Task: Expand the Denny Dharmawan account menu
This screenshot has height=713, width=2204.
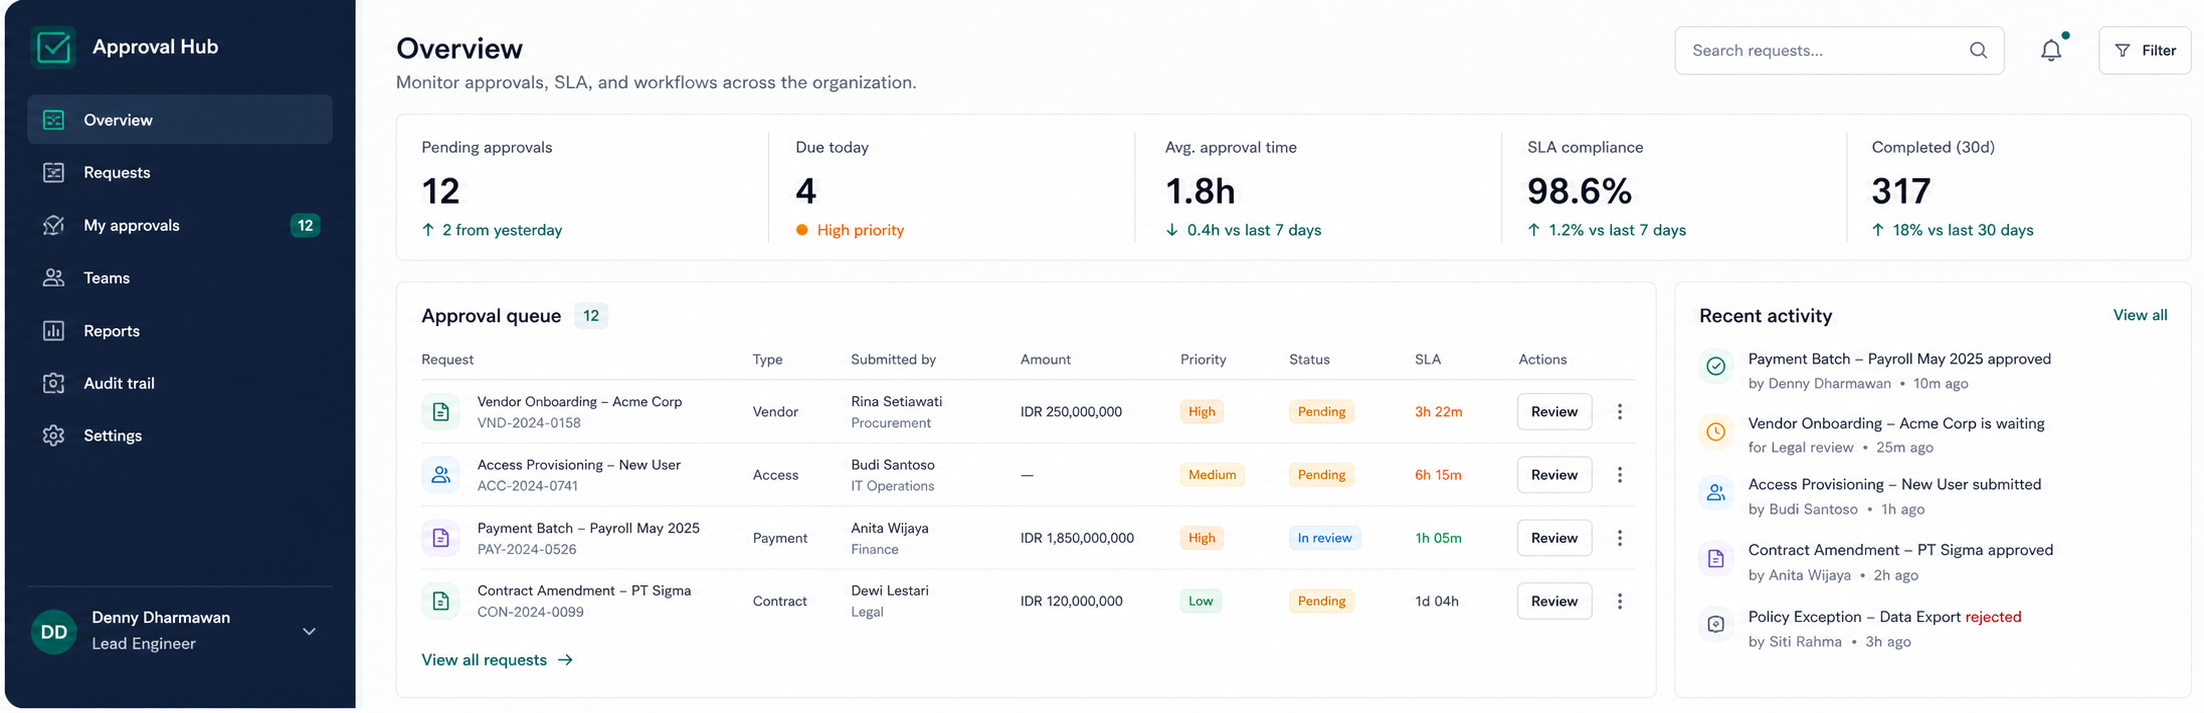Action: [x=309, y=632]
